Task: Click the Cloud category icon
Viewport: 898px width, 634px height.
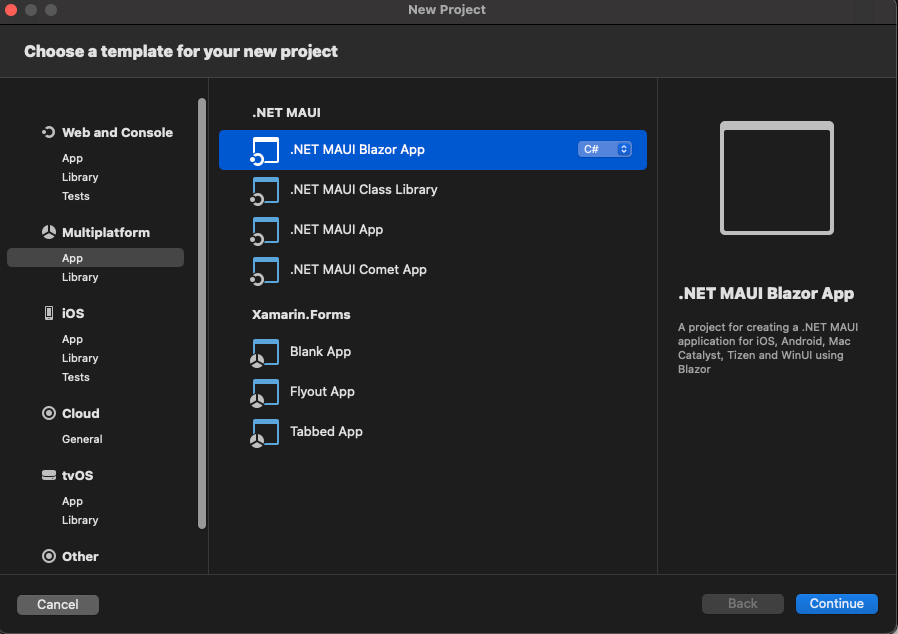Action: point(49,413)
